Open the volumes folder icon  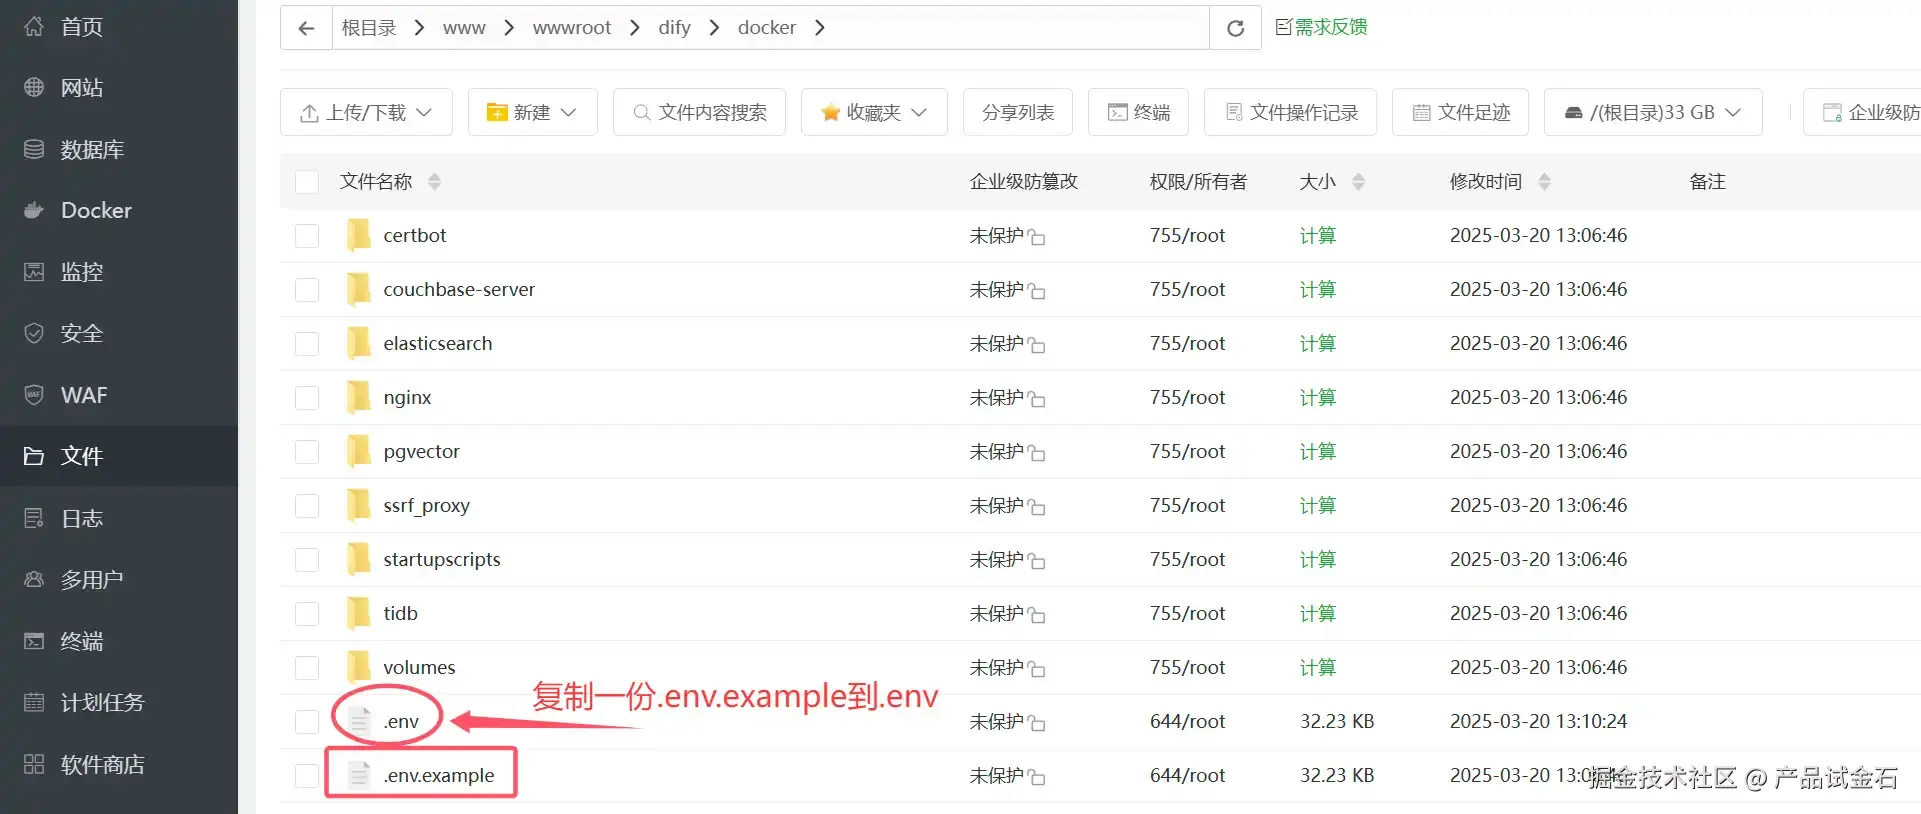(x=358, y=667)
